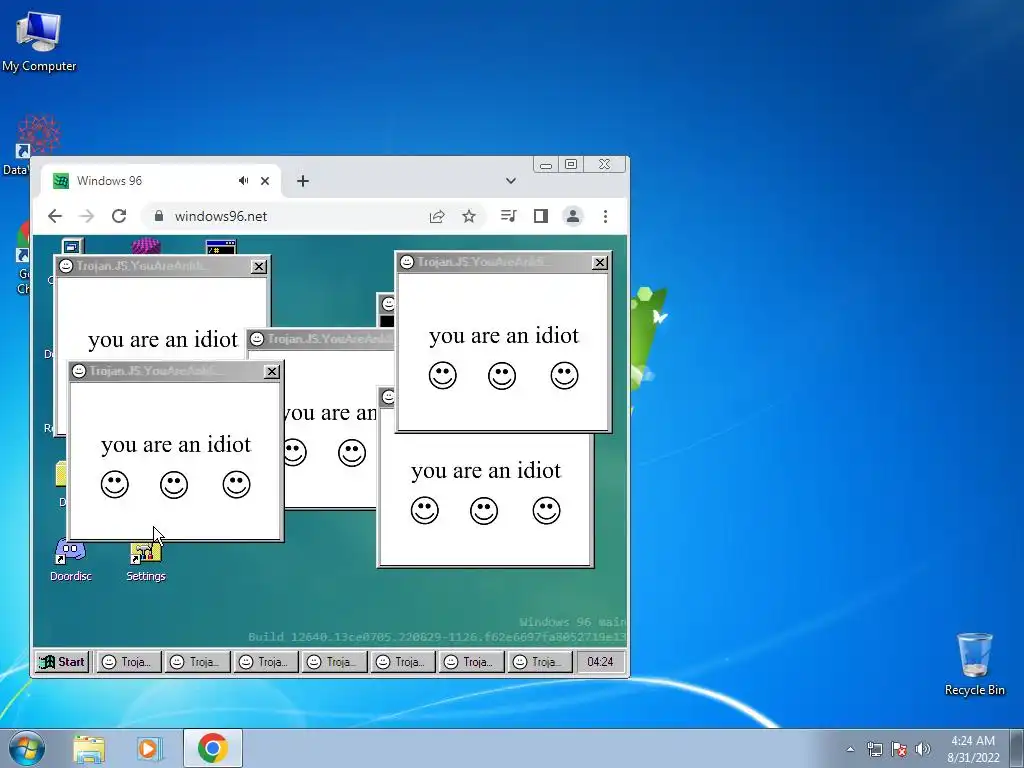Toggle the Chrome side panel icon
Viewport: 1024px width, 768px height.
tap(541, 216)
